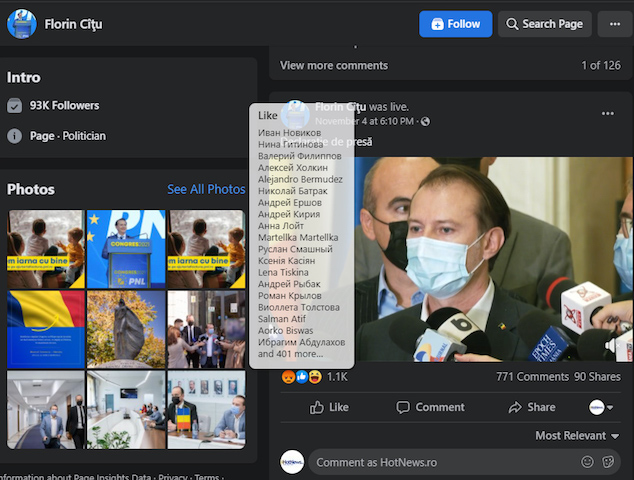Insert an emoji in the comment box
This screenshot has height=480, width=634.
click(x=587, y=462)
